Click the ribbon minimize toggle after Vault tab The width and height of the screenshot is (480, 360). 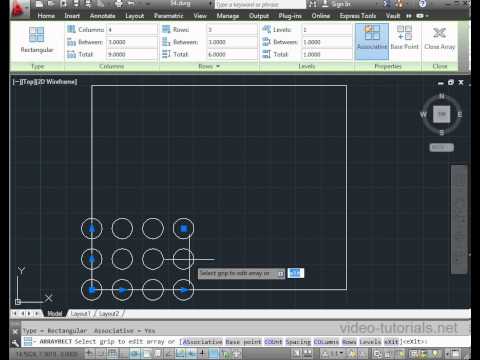coord(420,16)
